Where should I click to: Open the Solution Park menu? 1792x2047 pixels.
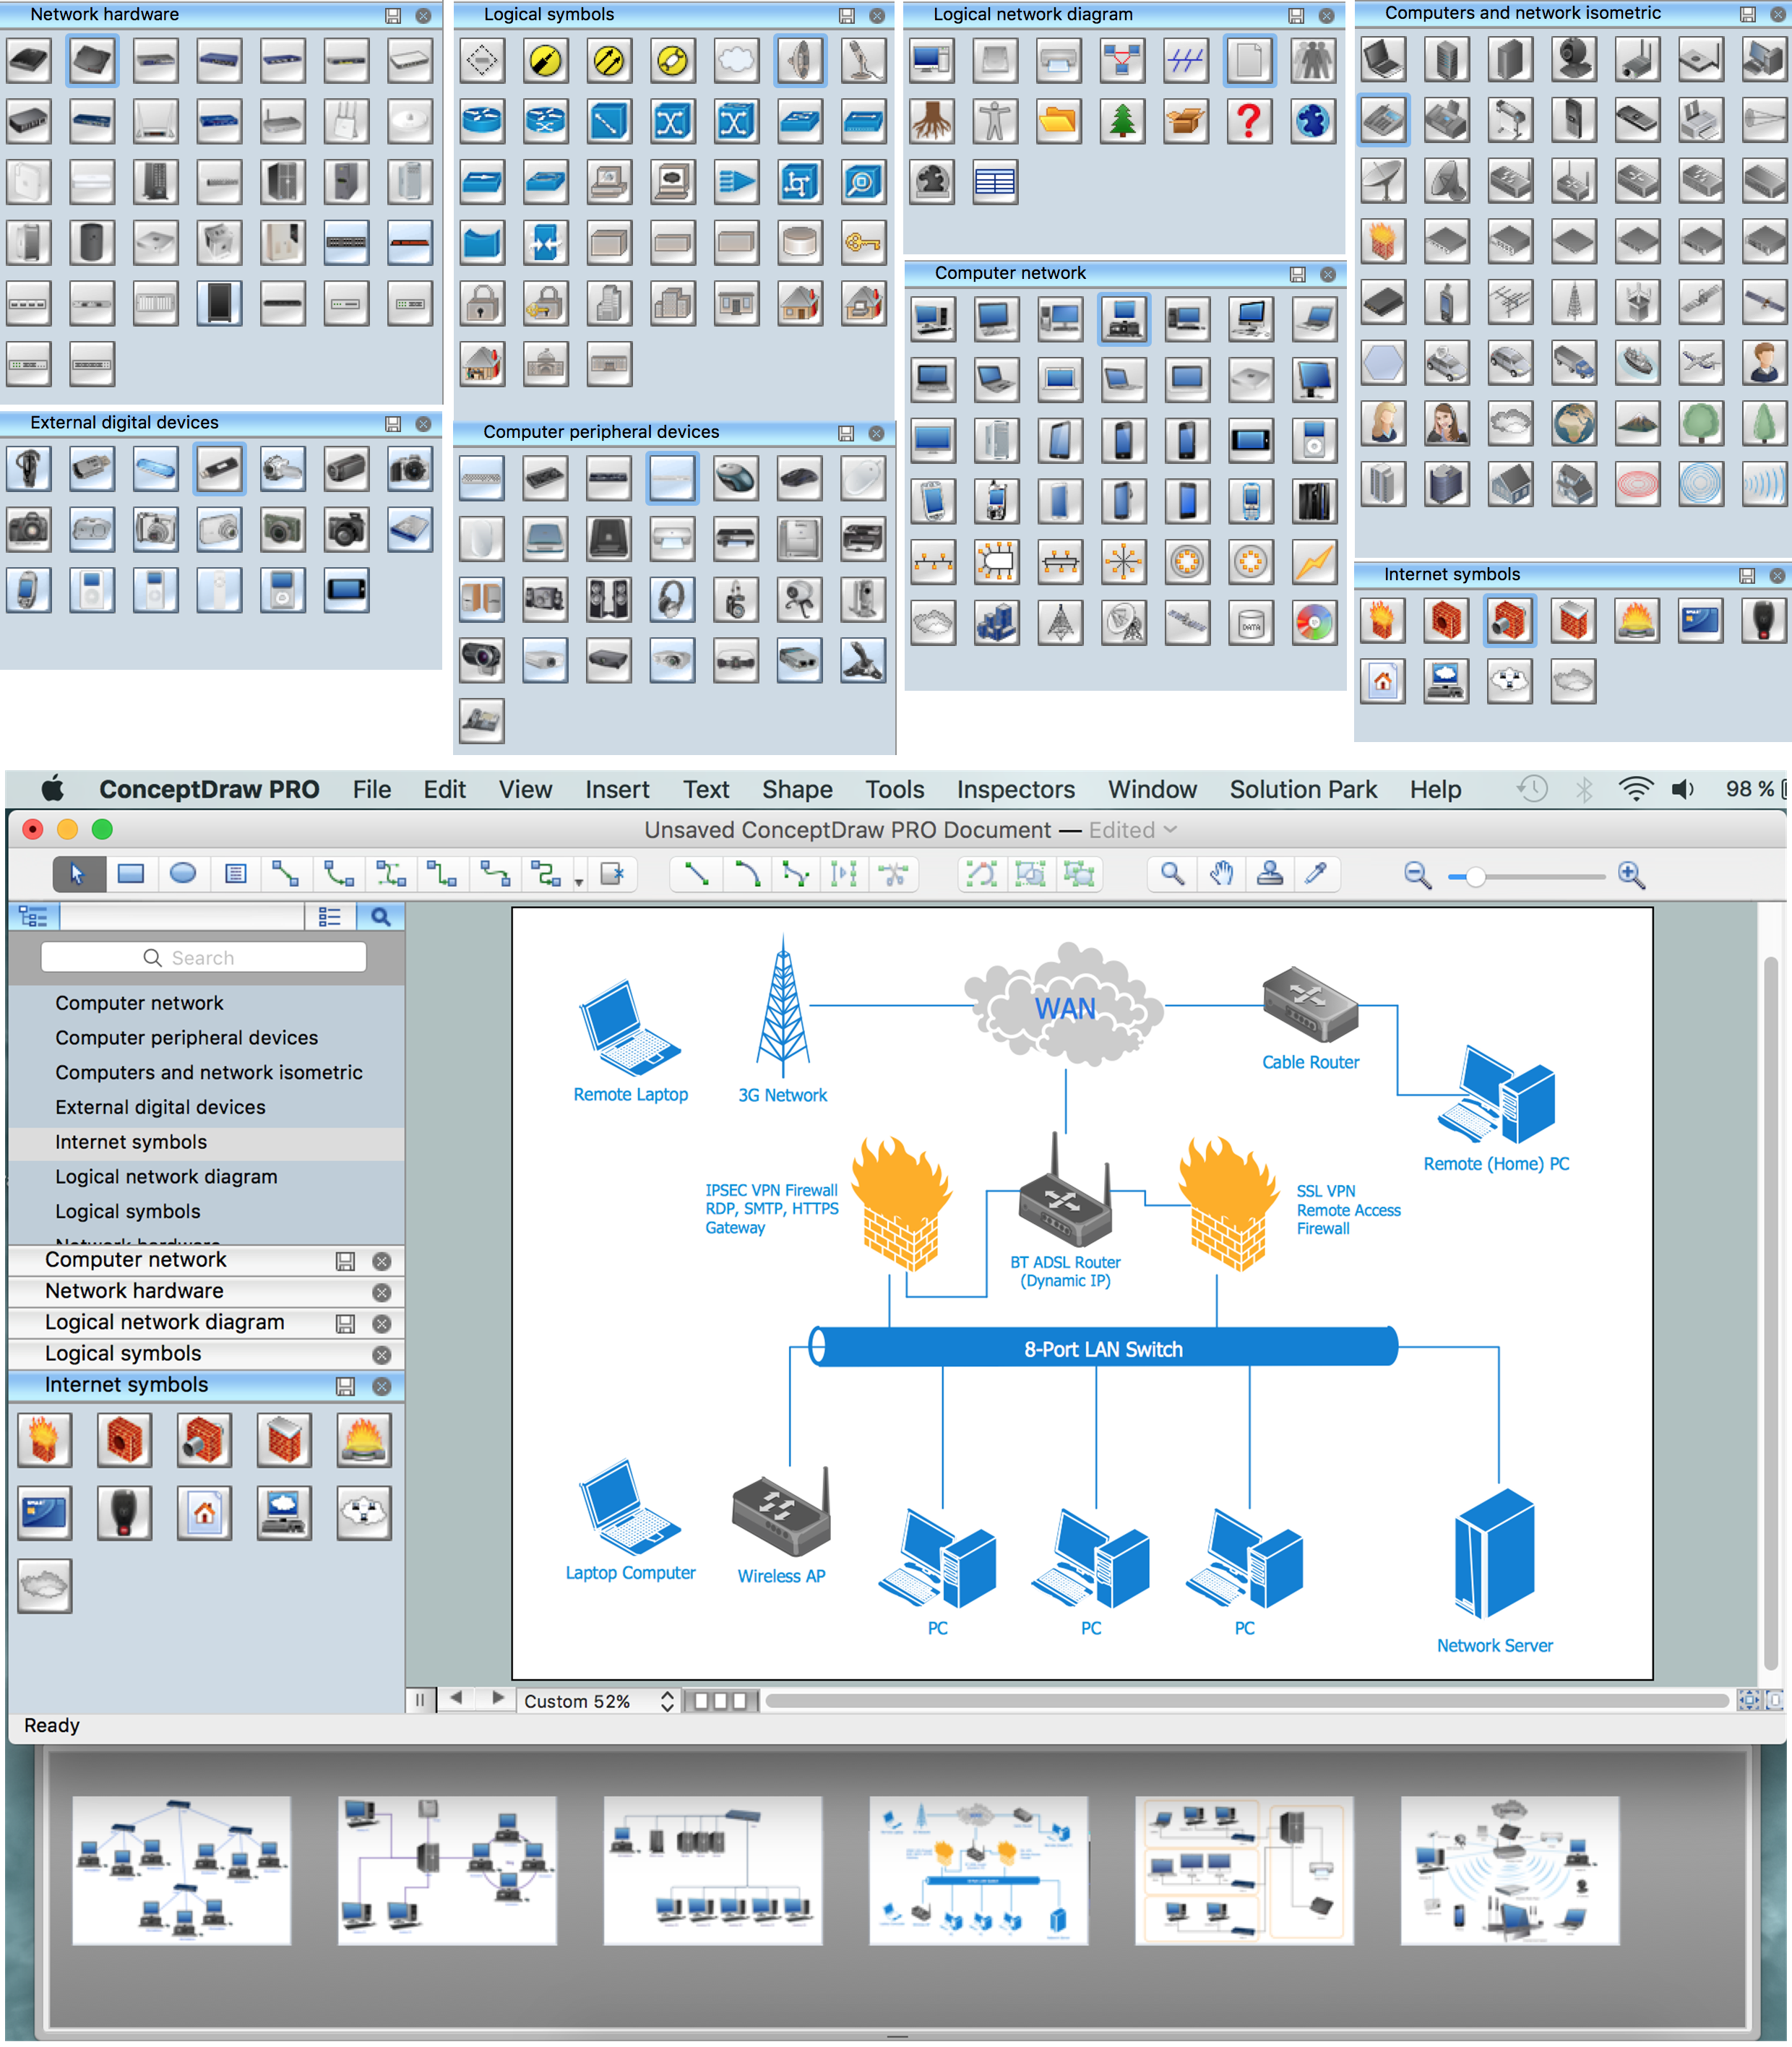(x=1303, y=789)
